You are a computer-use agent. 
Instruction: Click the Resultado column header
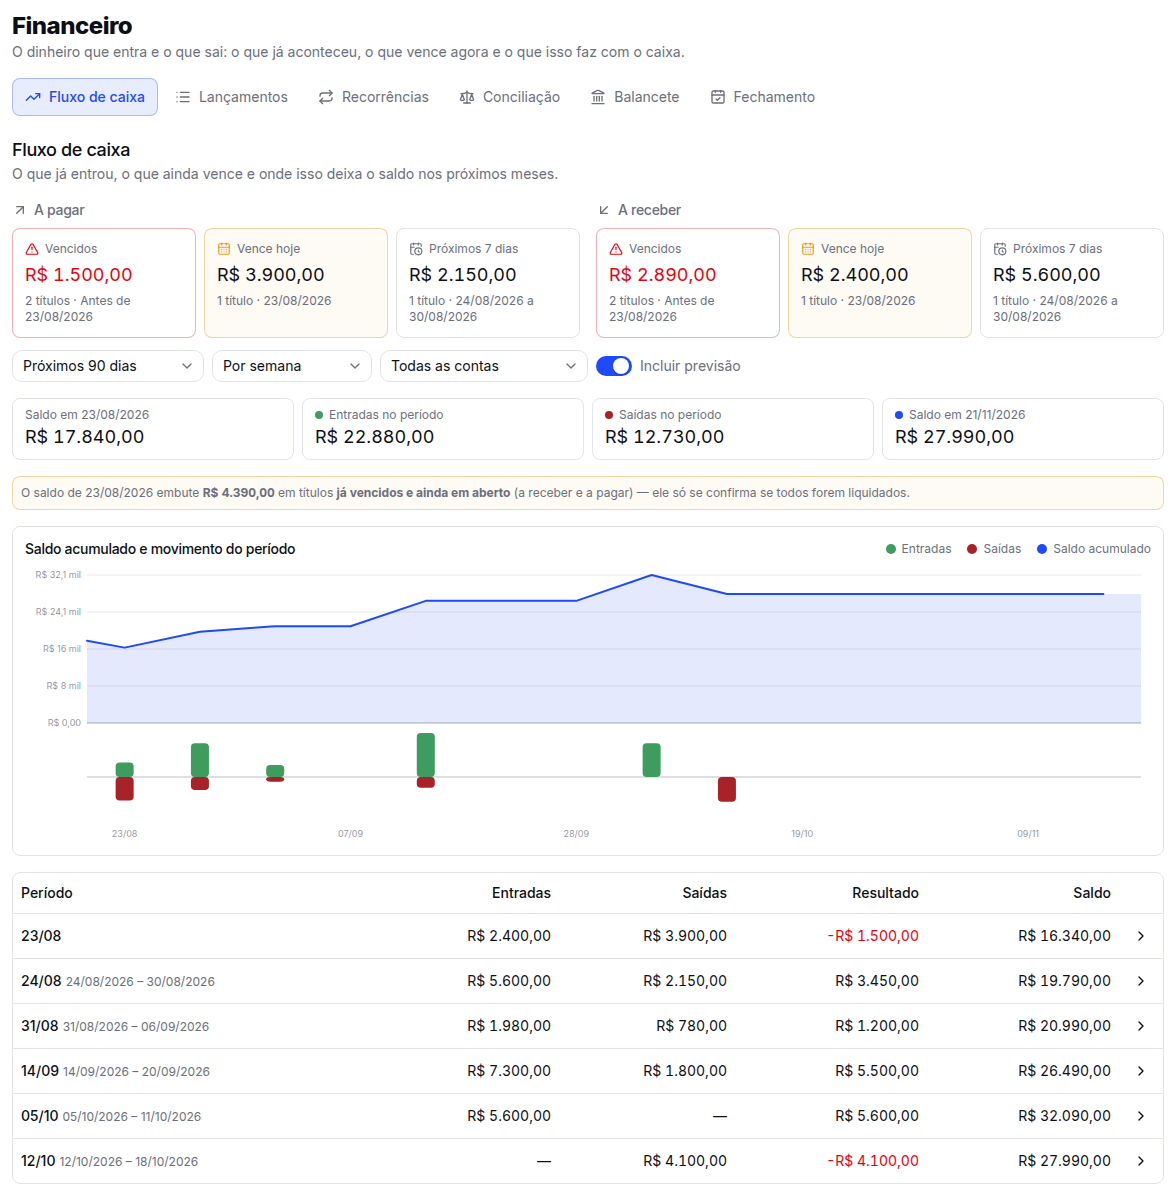click(x=885, y=893)
